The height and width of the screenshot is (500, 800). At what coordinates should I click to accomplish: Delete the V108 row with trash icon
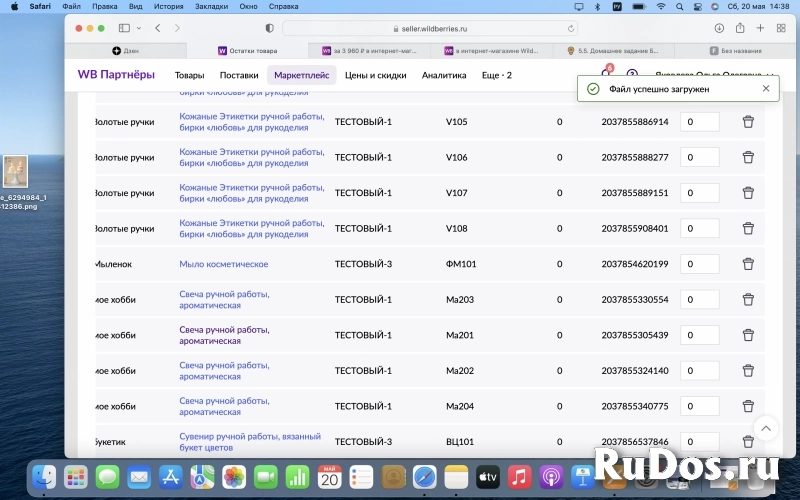point(748,229)
